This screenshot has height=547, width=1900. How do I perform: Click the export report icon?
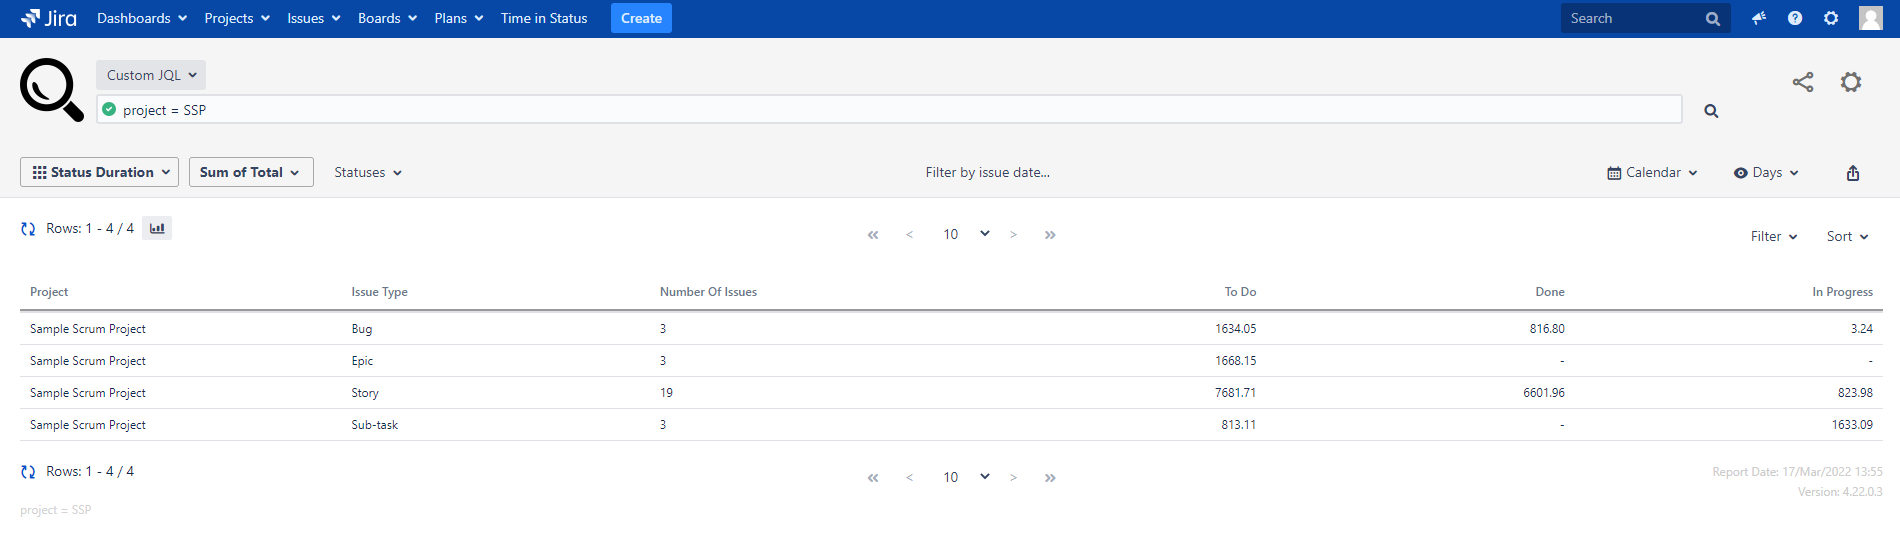(1852, 173)
